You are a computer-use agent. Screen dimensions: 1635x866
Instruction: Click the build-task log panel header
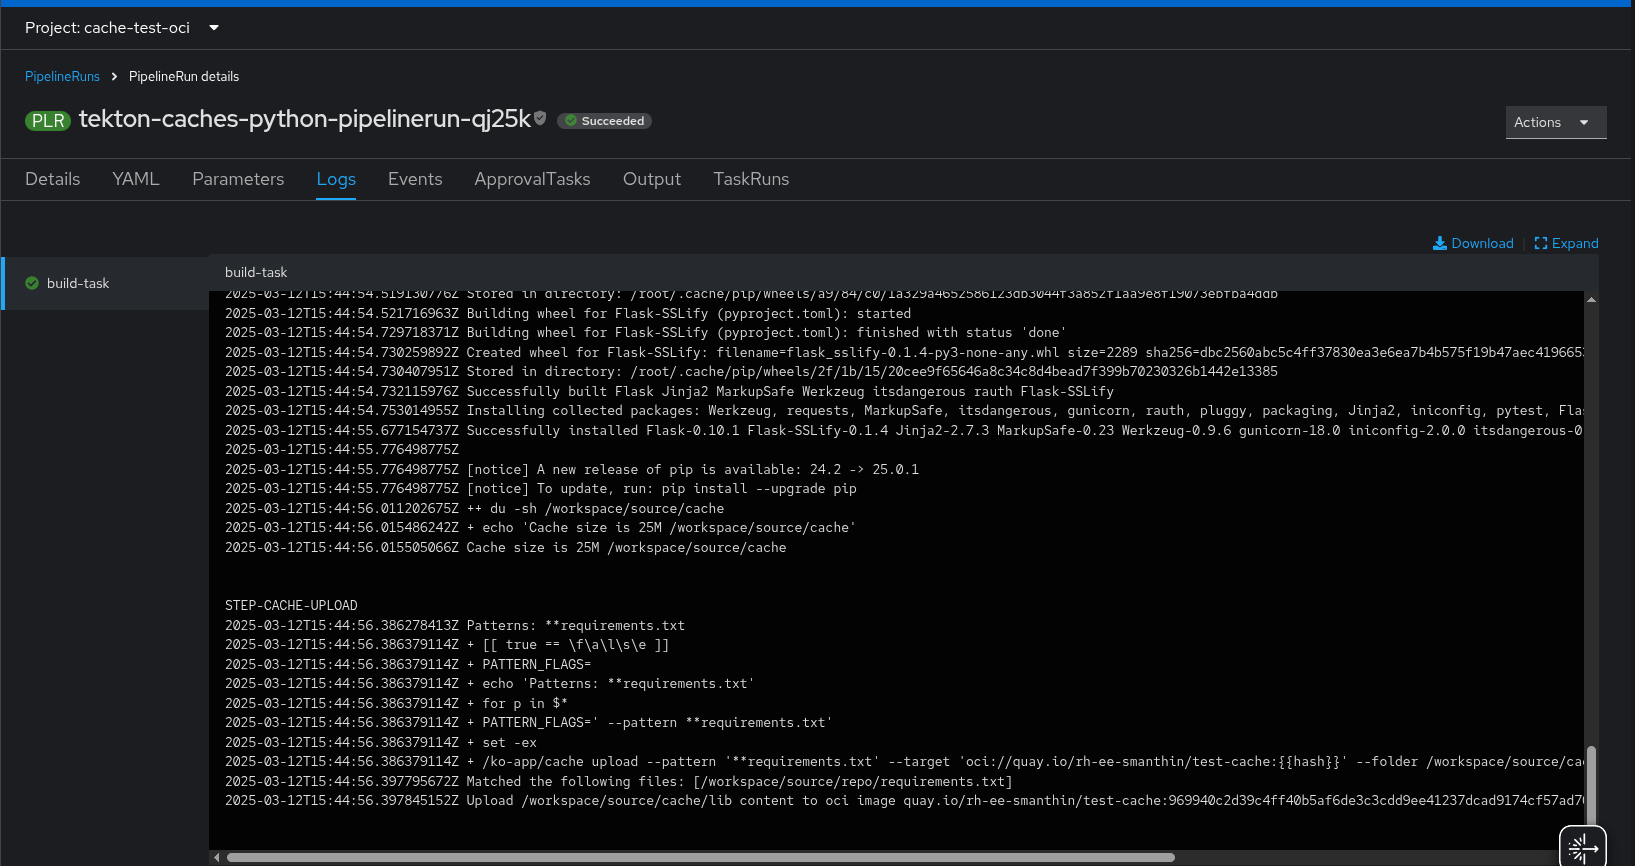(x=904, y=272)
